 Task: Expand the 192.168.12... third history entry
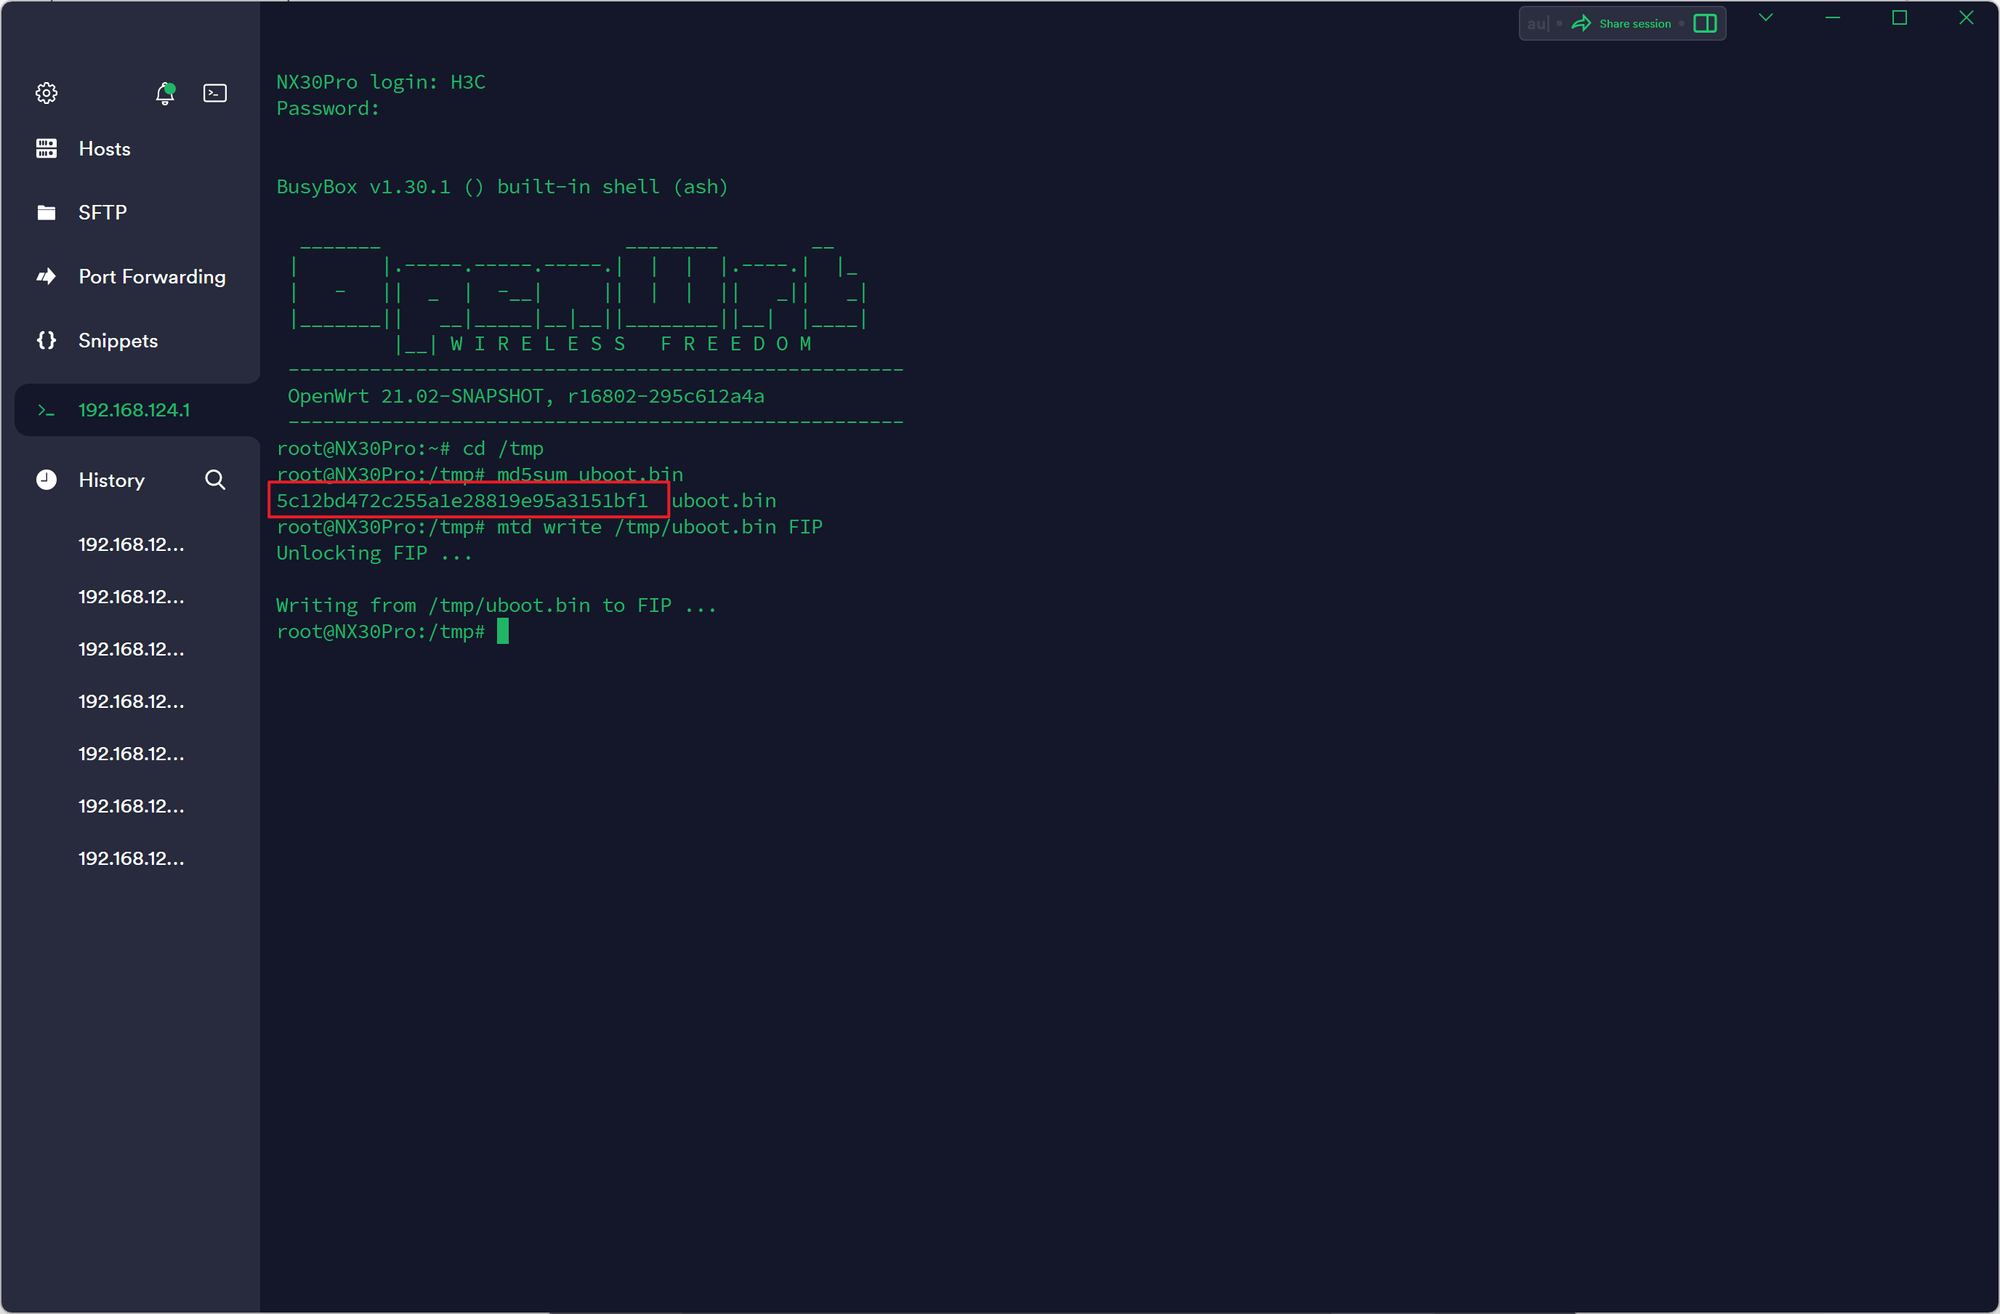pyautogui.click(x=130, y=647)
